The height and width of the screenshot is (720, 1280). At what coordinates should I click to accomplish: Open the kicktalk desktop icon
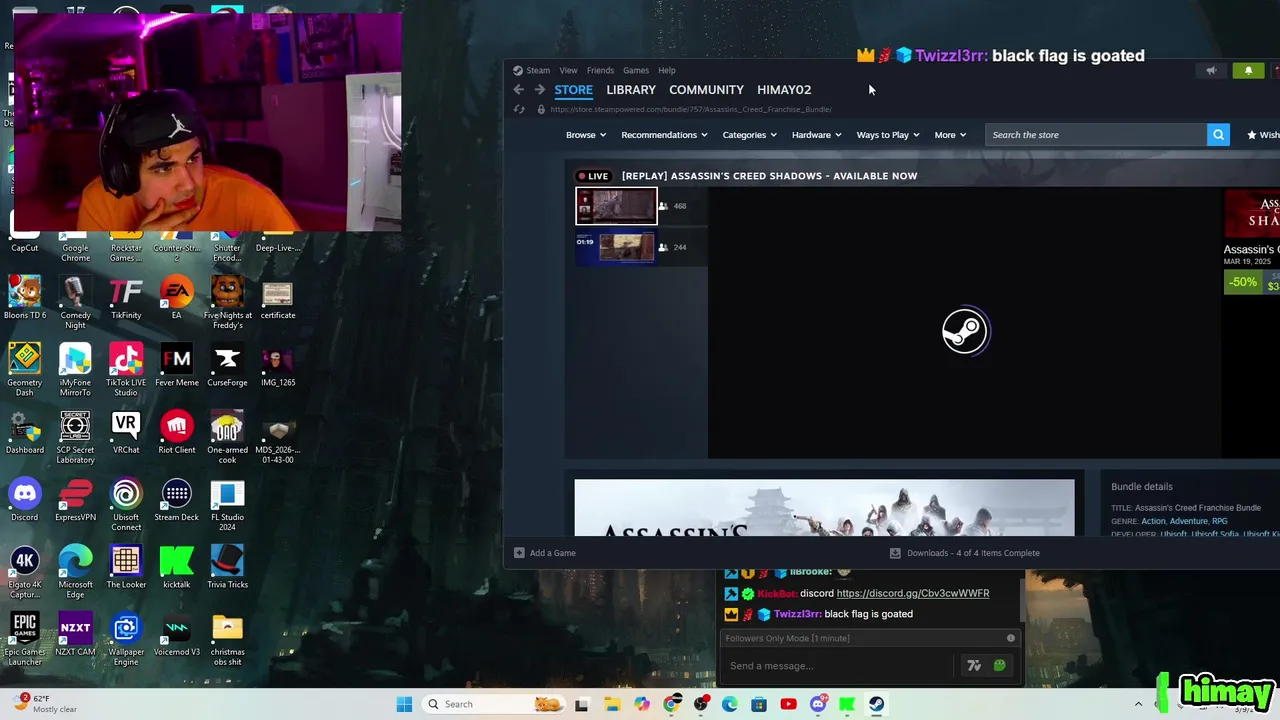pos(176,567)
